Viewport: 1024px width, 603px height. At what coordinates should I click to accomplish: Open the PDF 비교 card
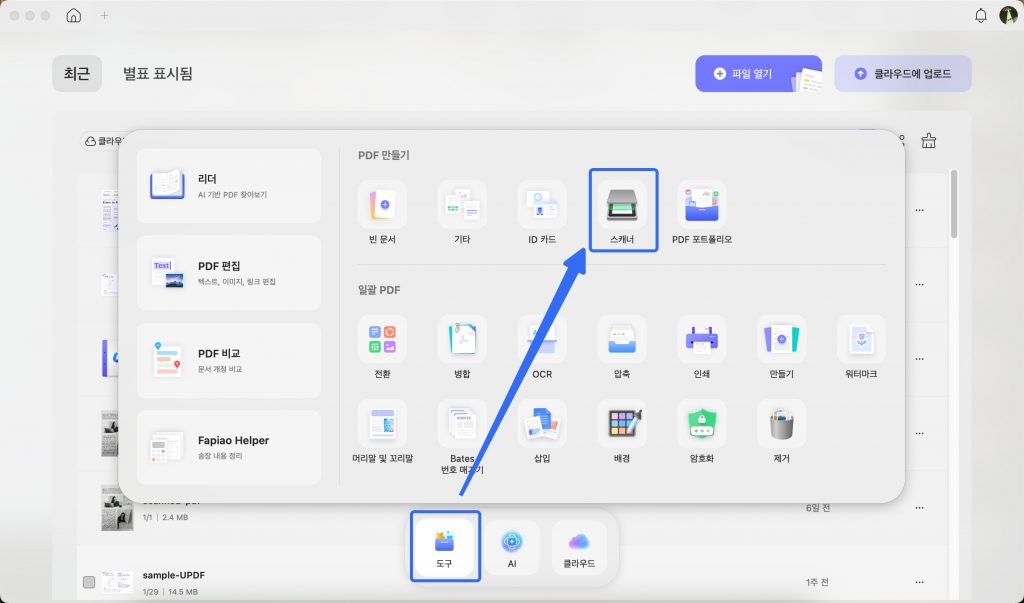pyautogui.click(x=229, y=360)
